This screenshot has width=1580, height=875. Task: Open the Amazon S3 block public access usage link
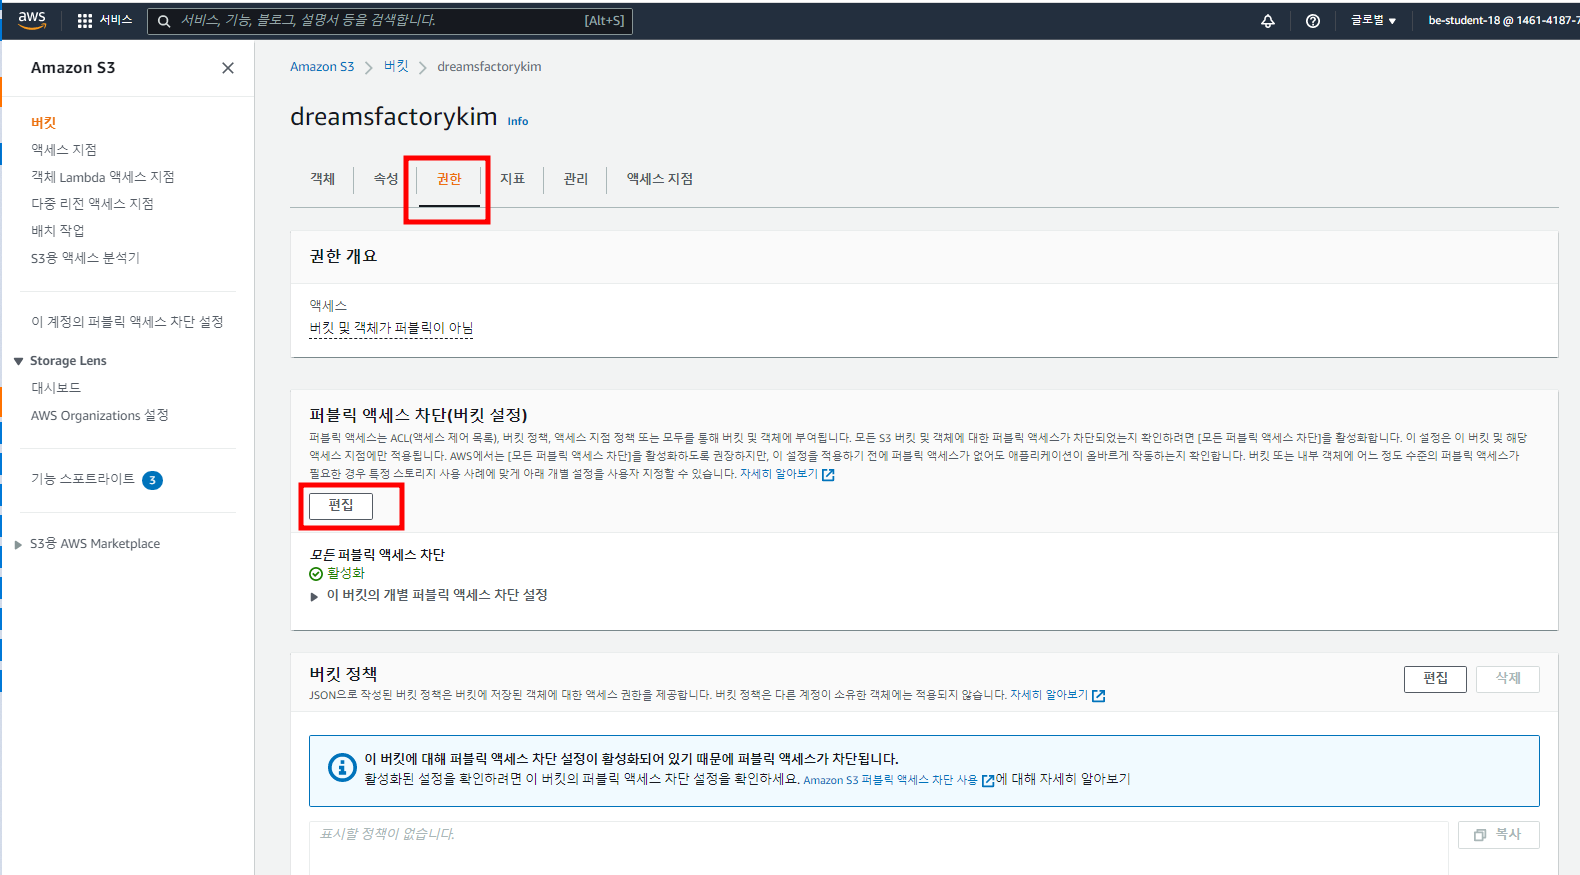890,780
